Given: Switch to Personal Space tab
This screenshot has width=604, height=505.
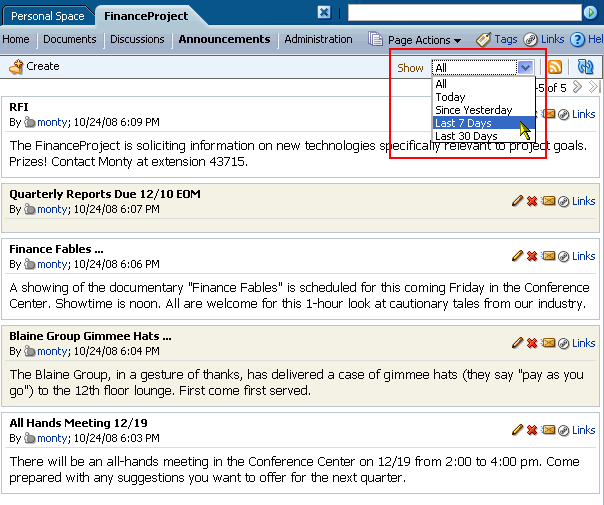Looking at the screenshot, I should click(x=48, y=16).
